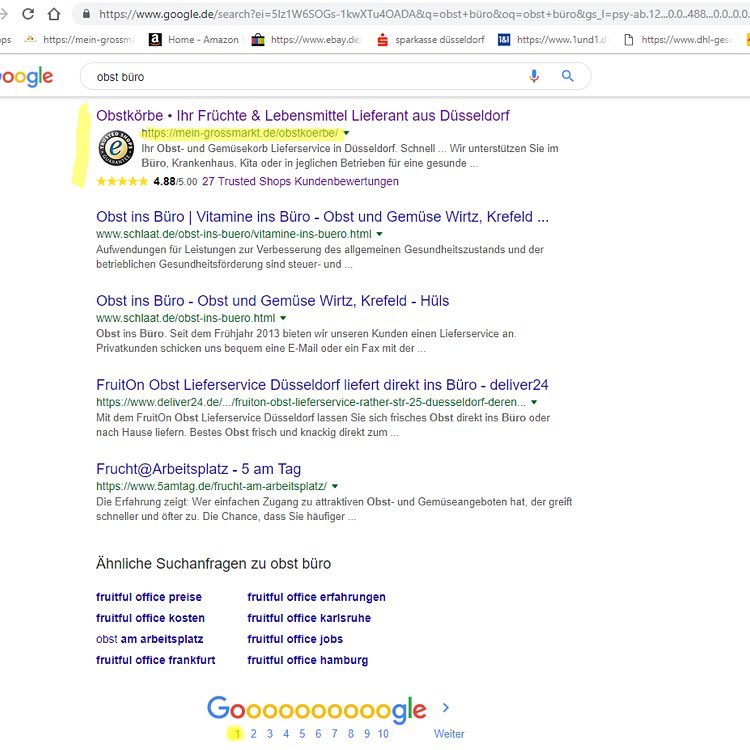Go to results page 4
This screenshot has width=750, height=750.
[x=286, y=734]
